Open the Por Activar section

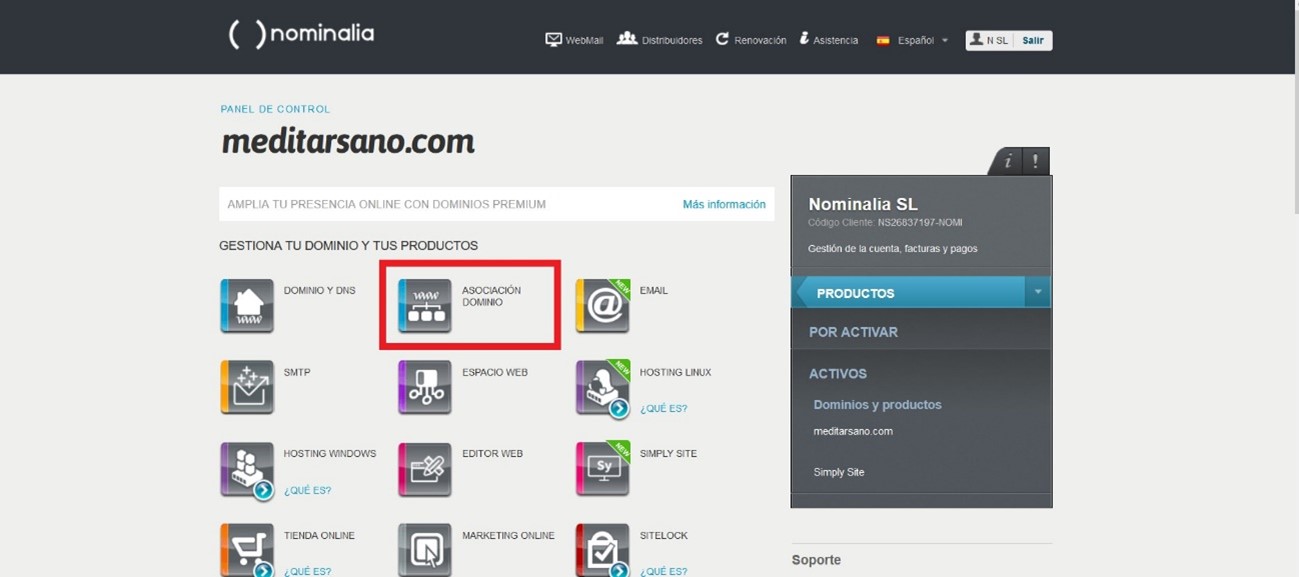853,332
